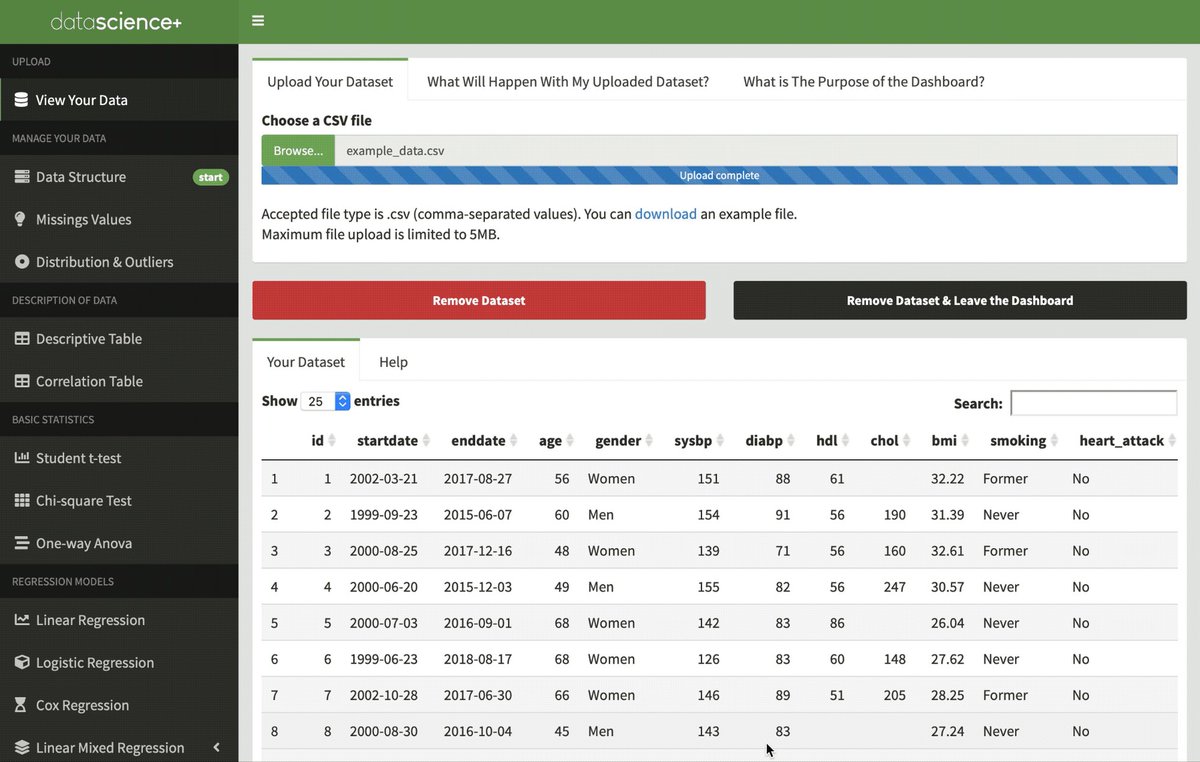Image resolution: width=1200 pixels, height=762 pixels.
Task: Switch to Upload Your Dataset tab
Action: 330,82
